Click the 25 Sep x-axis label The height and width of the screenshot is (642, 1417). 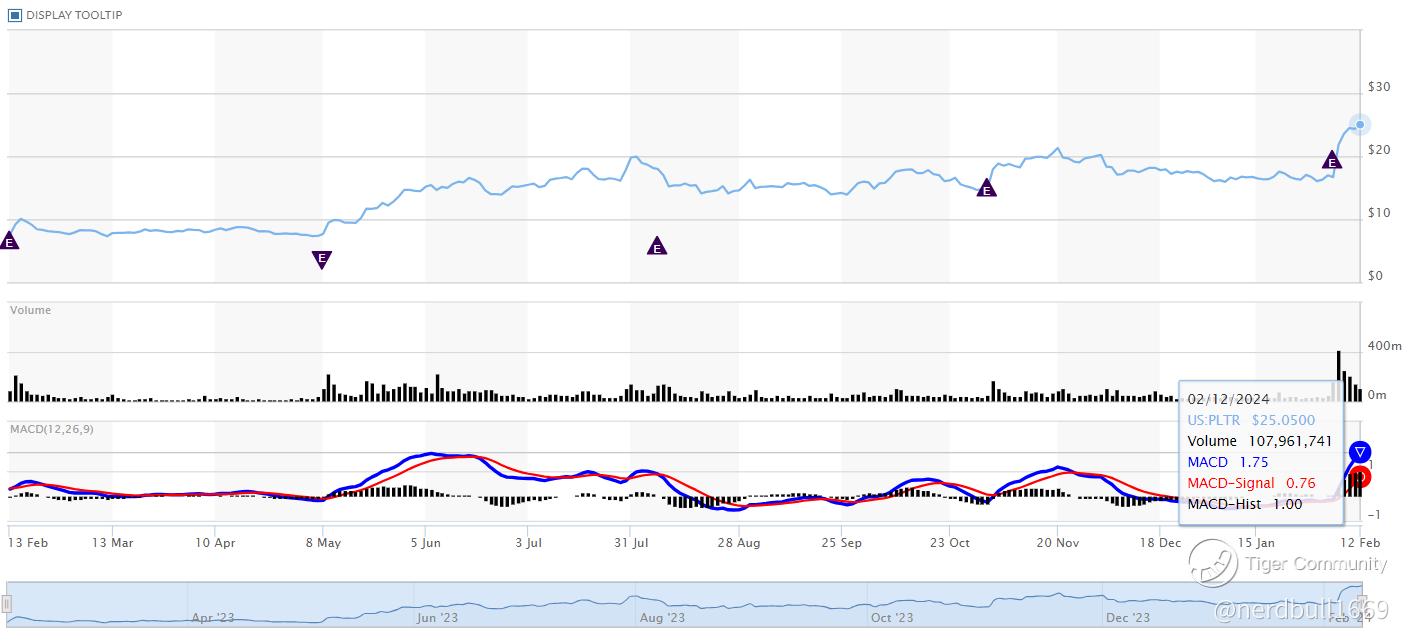pyautogui.click(x=842, y=542)
